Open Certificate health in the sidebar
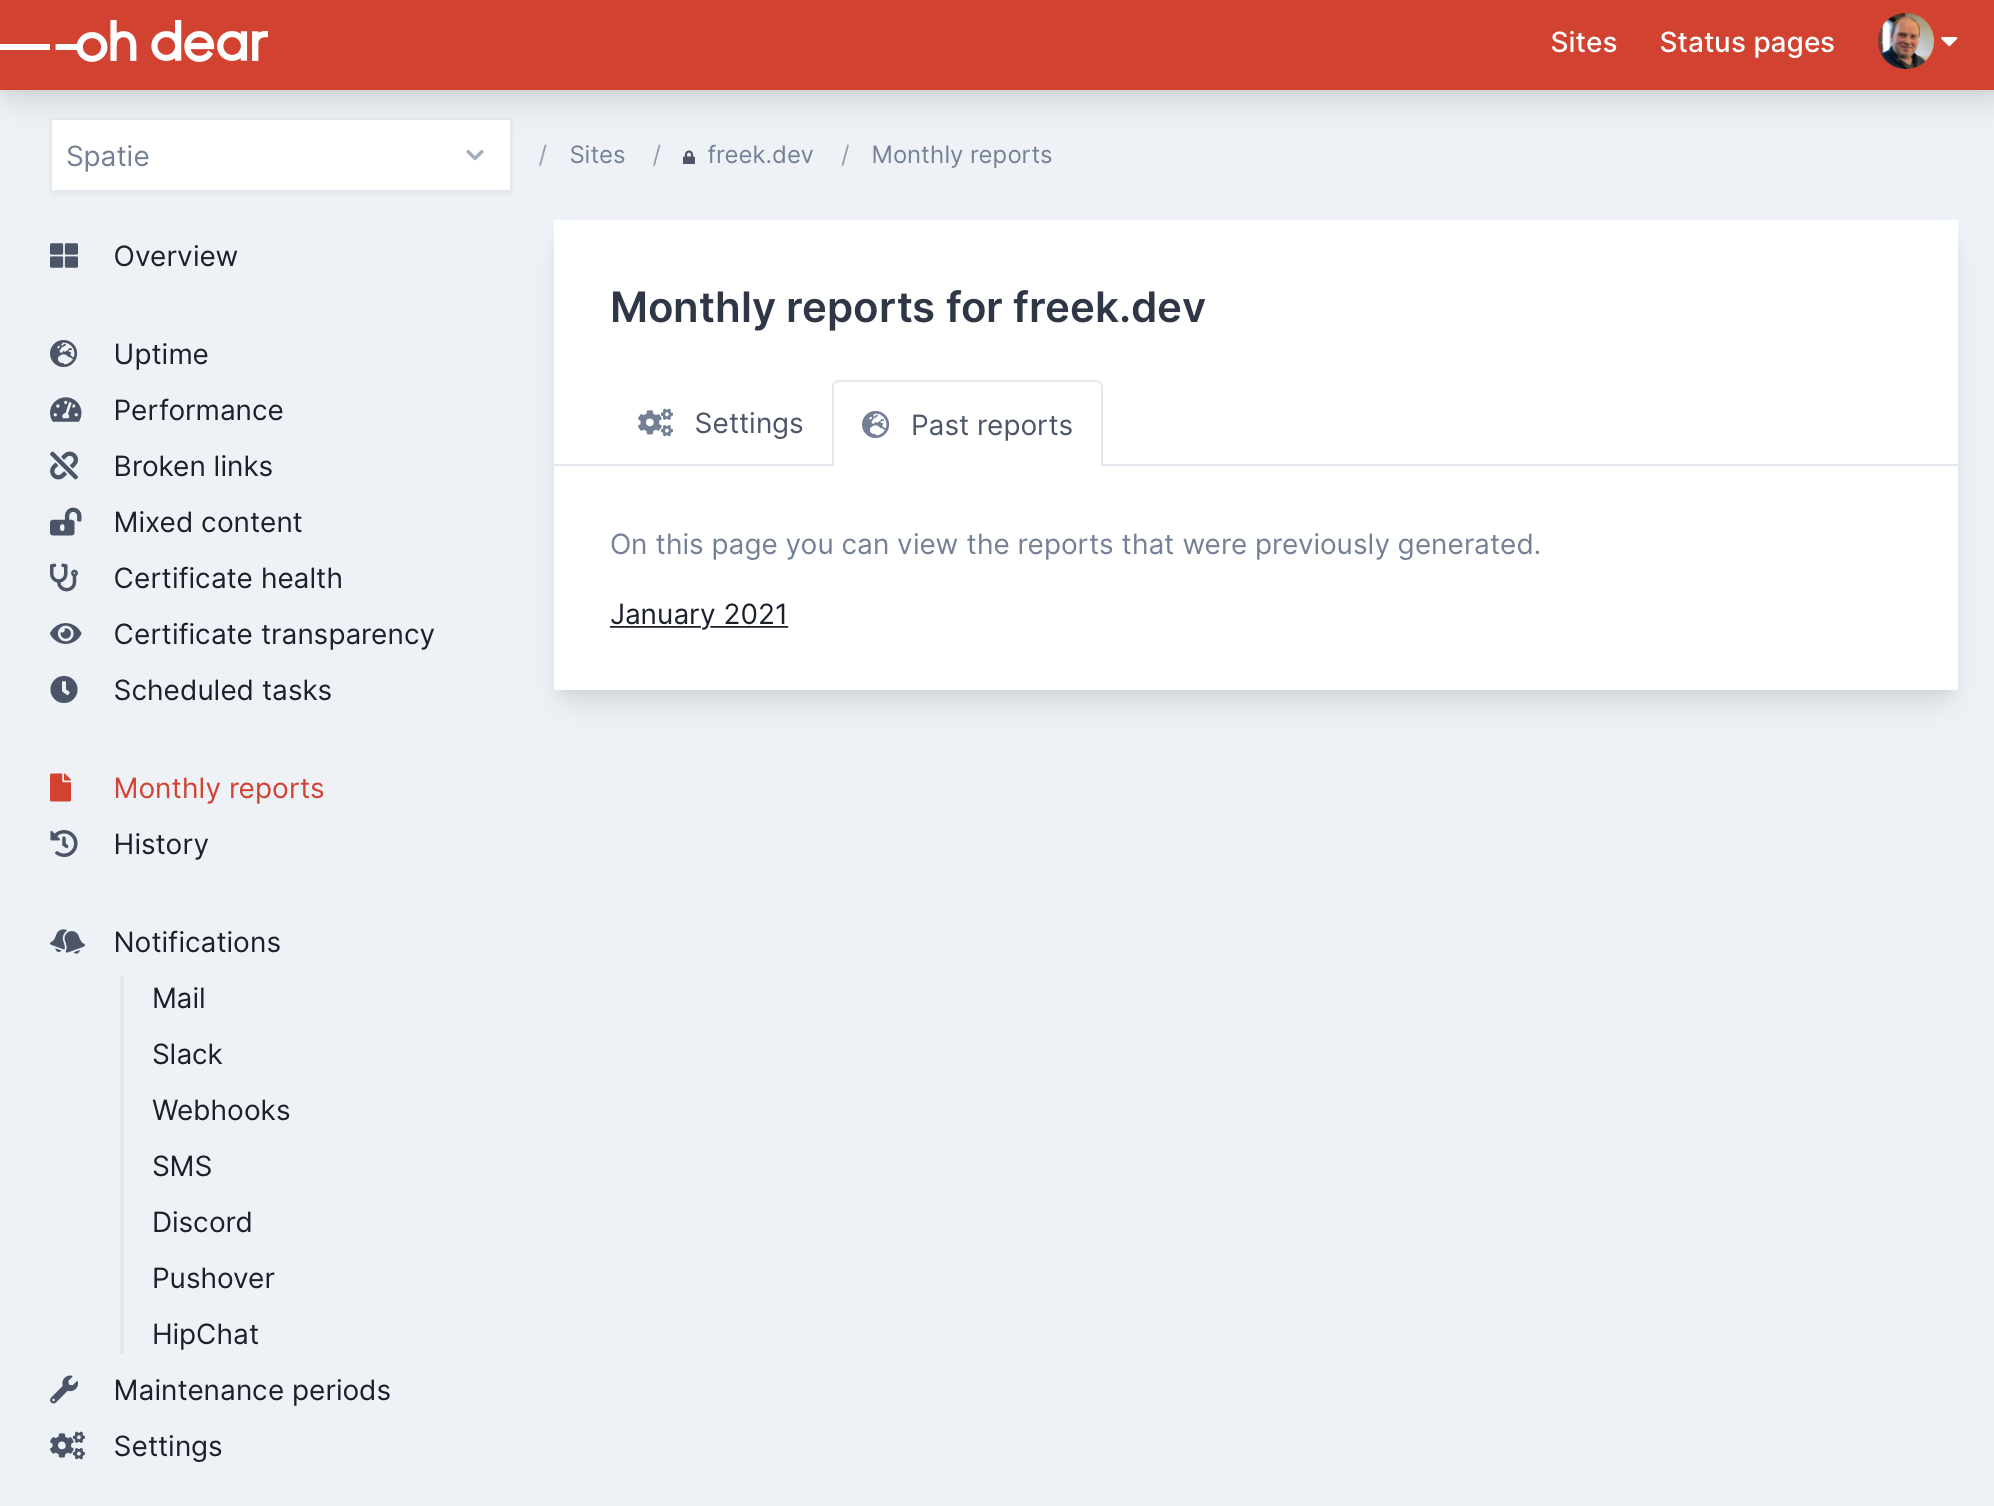 (x=228, y=578)
